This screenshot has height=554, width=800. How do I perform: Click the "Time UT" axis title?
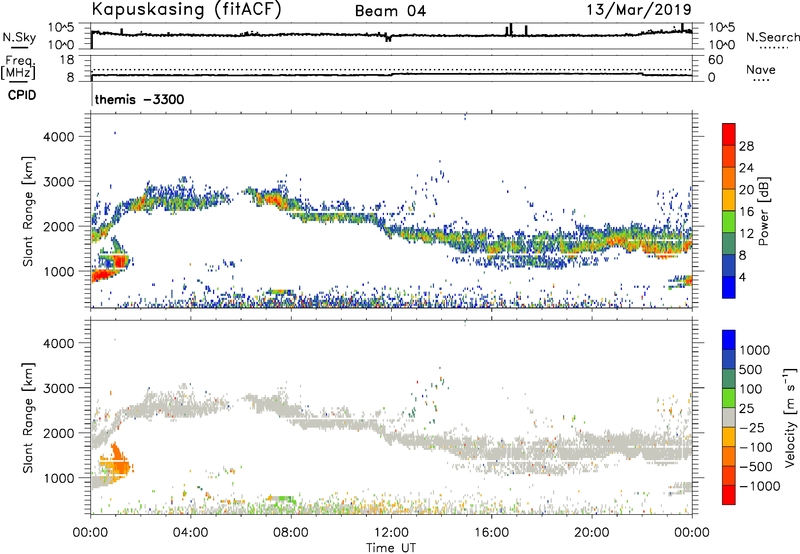tap(391, 548)
